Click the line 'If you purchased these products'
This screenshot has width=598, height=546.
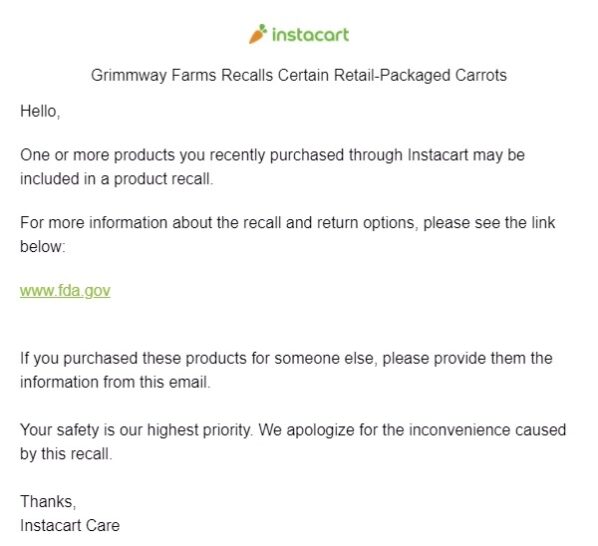coord(286,358)
